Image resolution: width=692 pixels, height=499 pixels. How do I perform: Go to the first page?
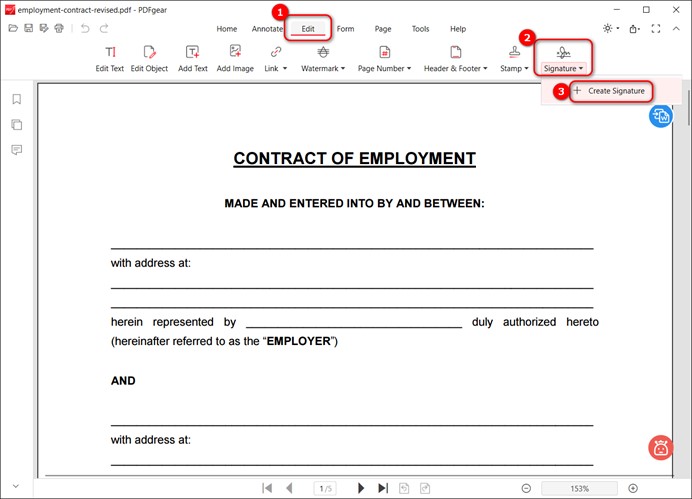pos(267,488)
